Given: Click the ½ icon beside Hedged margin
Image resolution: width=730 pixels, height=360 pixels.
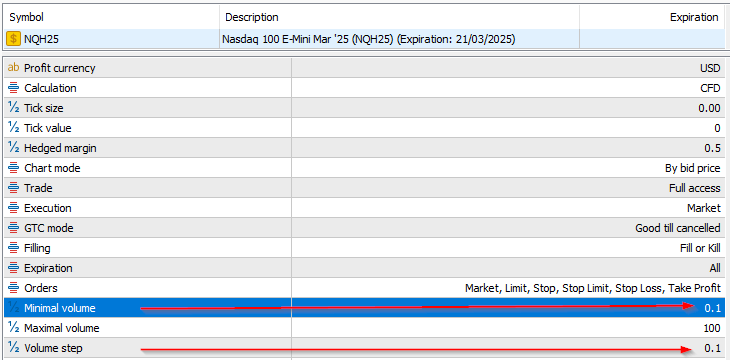Looking at the screenshot, I should [14, 148].
